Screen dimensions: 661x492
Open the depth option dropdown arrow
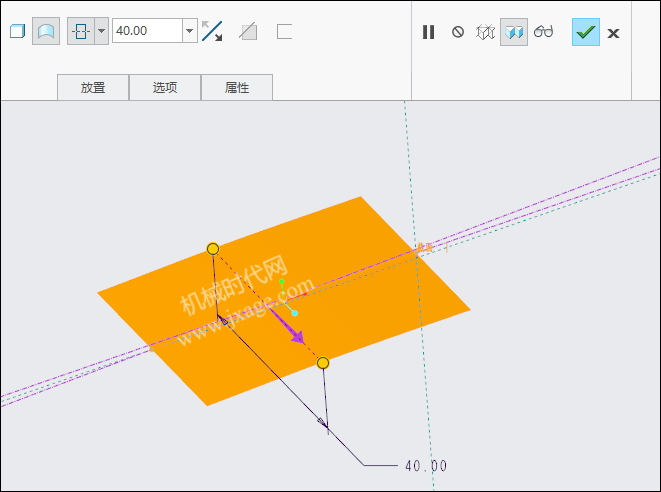coord(101,31)
